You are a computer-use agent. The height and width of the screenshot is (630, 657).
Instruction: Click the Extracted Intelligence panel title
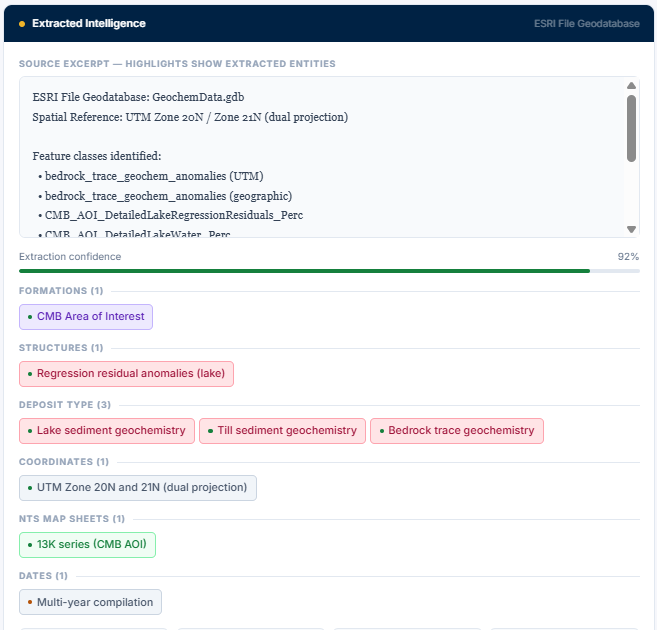[x=88, y=24]
